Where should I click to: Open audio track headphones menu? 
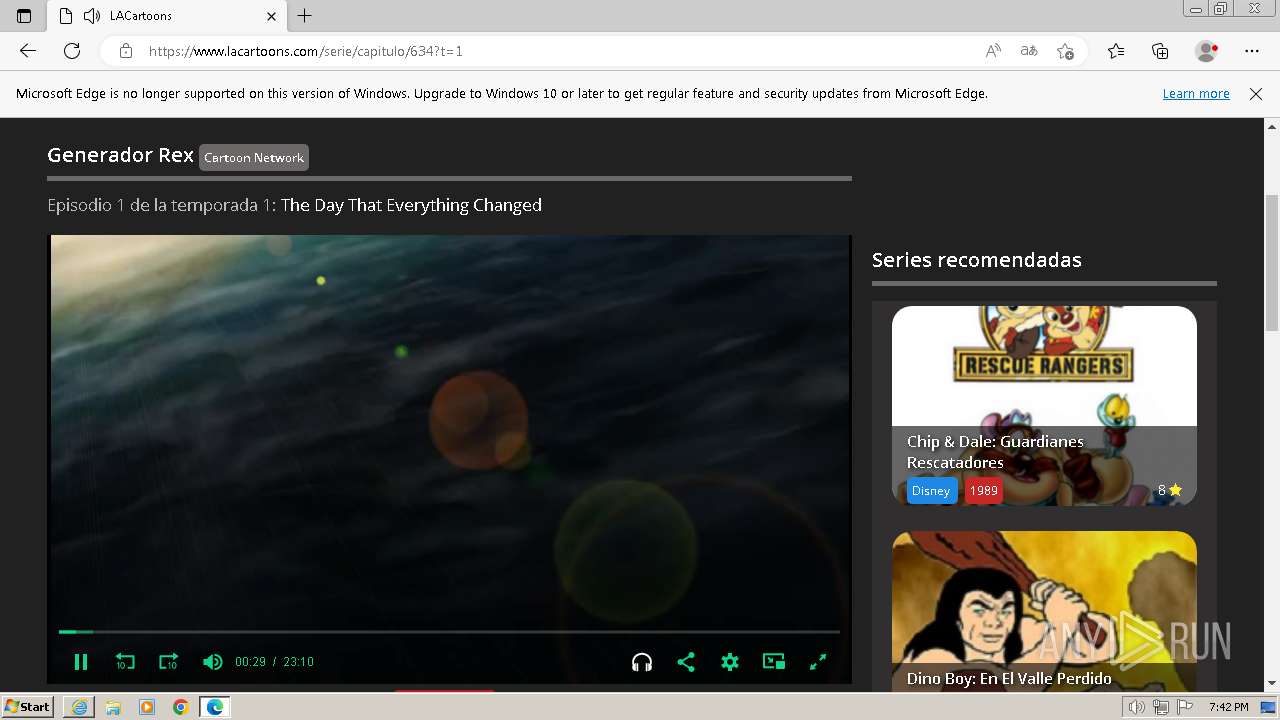[642, 662]
